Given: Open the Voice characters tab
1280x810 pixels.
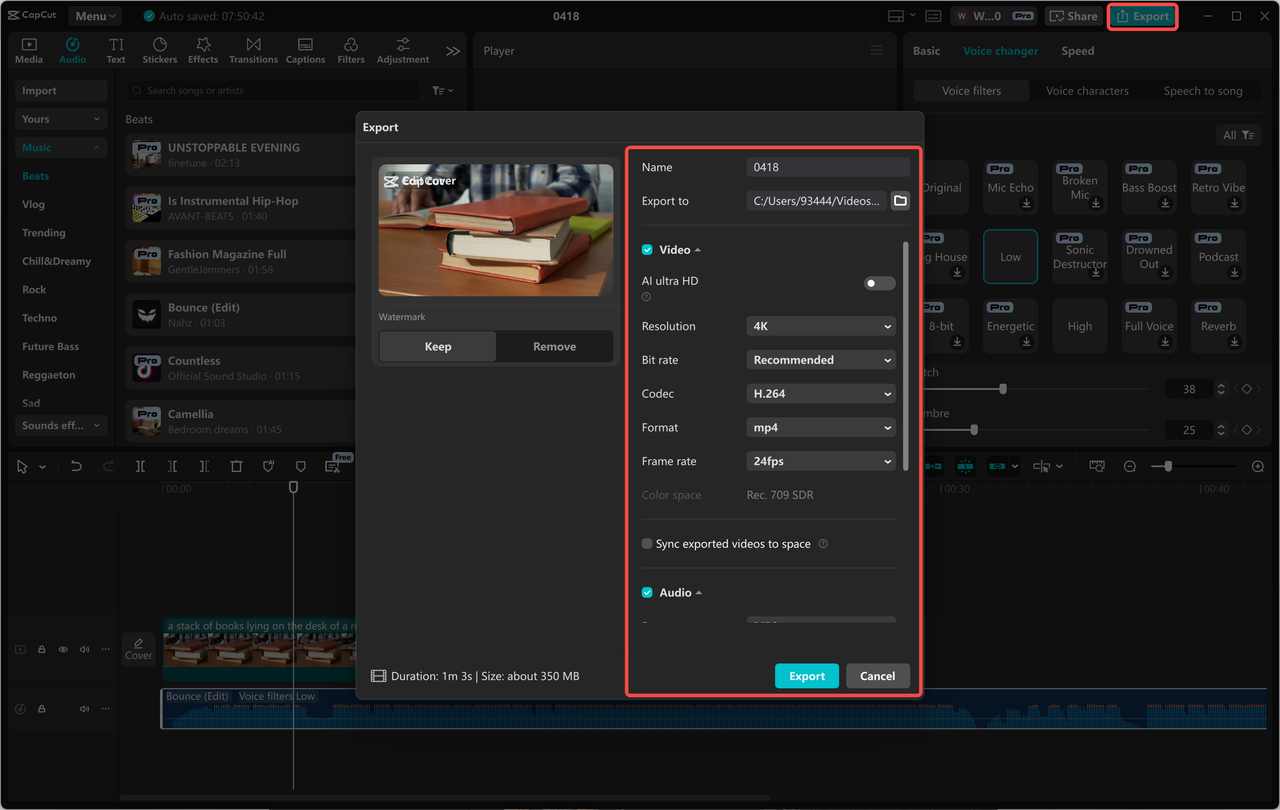Looking at the screenshot, I should pos(1087,91).
